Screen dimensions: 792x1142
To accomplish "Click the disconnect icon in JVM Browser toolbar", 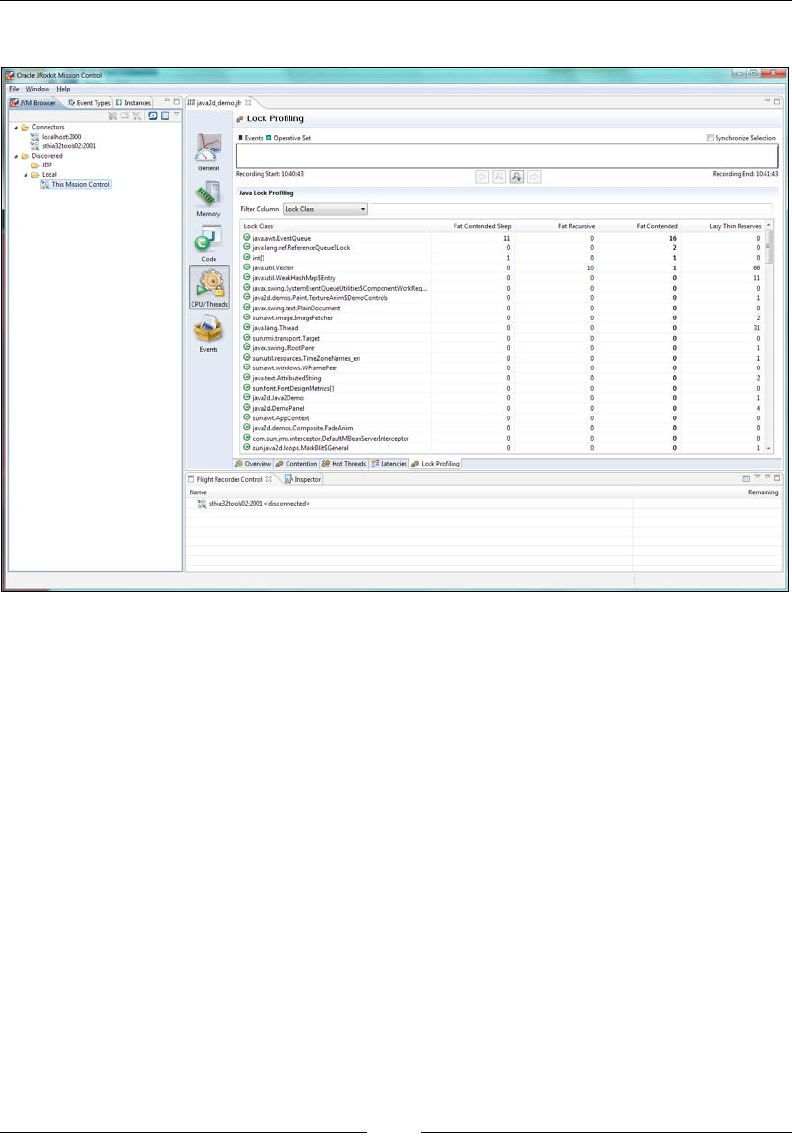I will [x=137, y=115].
